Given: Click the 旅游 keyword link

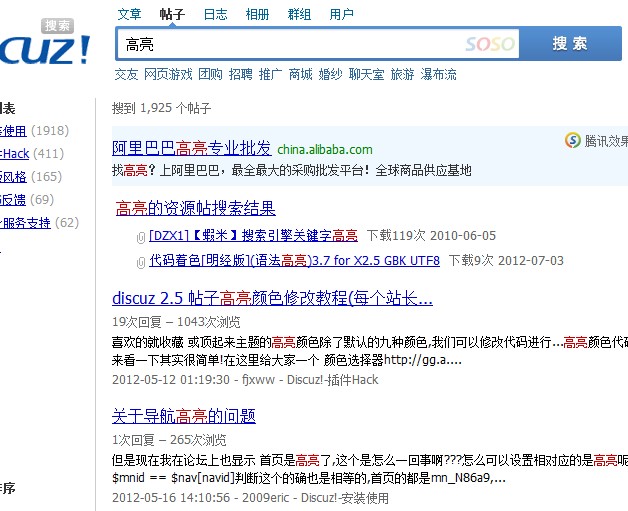Looking at the screenshot, I should coord(403,74).
